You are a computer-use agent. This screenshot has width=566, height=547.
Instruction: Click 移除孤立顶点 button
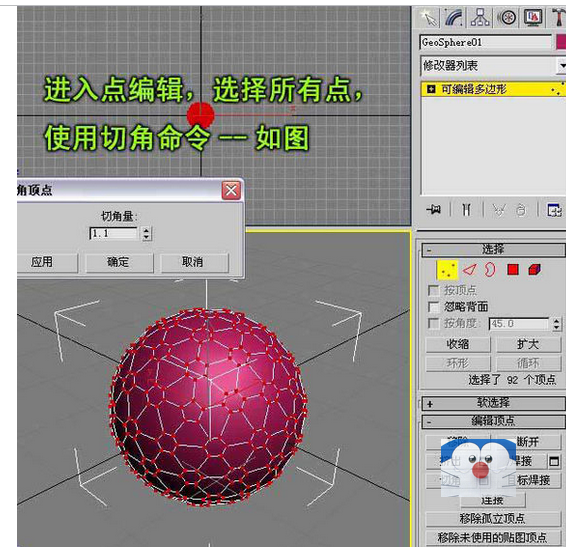pos(493,519)
